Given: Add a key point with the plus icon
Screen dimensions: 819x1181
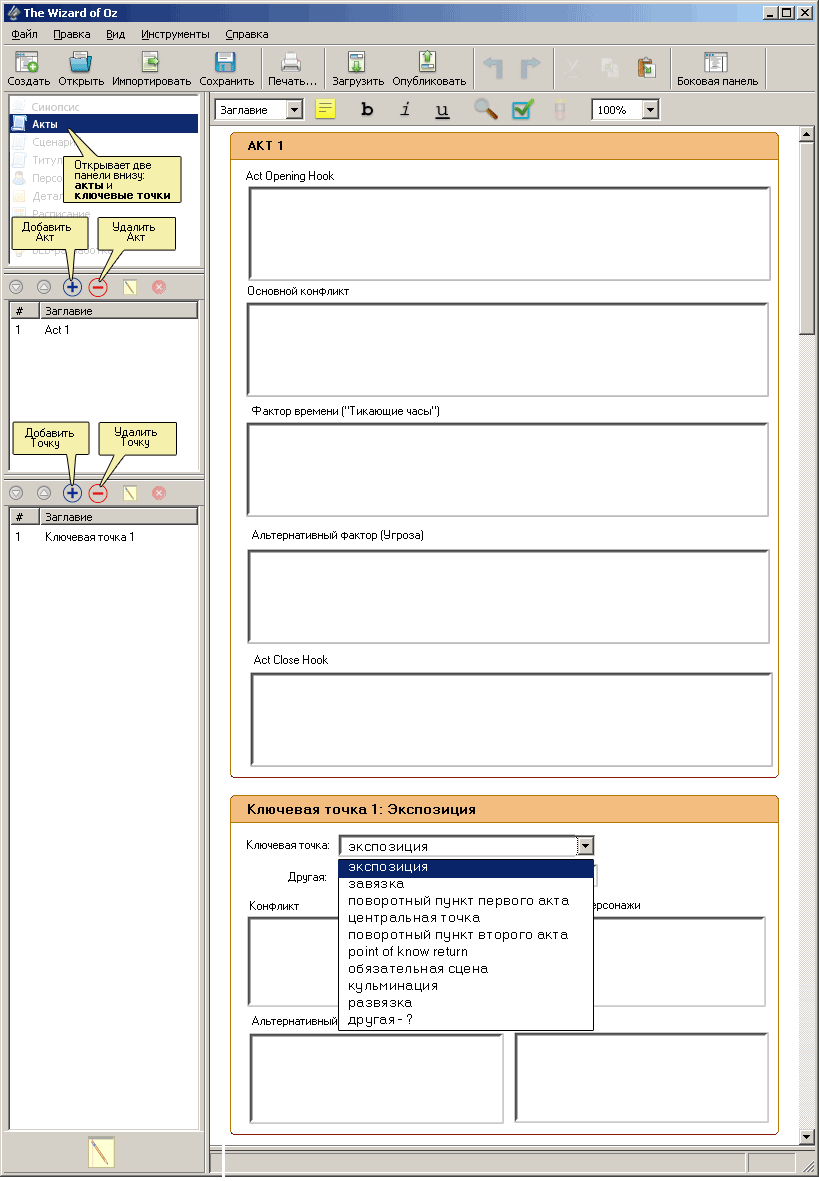Looking at the screenshot, I should click(x=72, y=493).
